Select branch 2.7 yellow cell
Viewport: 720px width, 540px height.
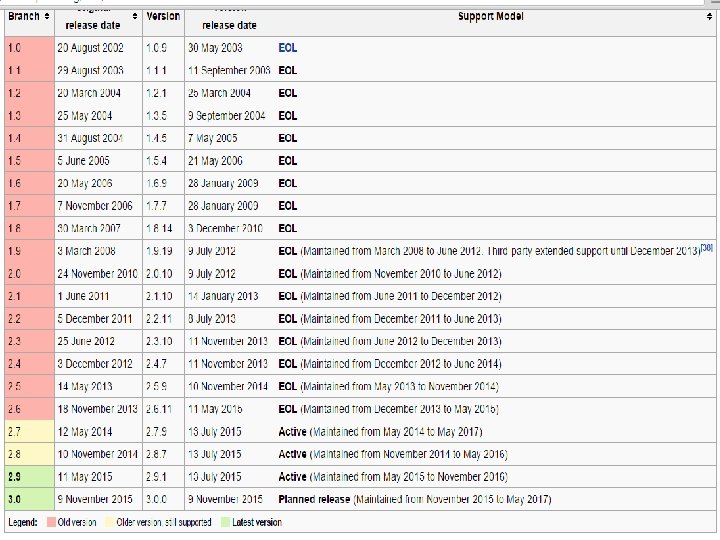coord(29,432)
